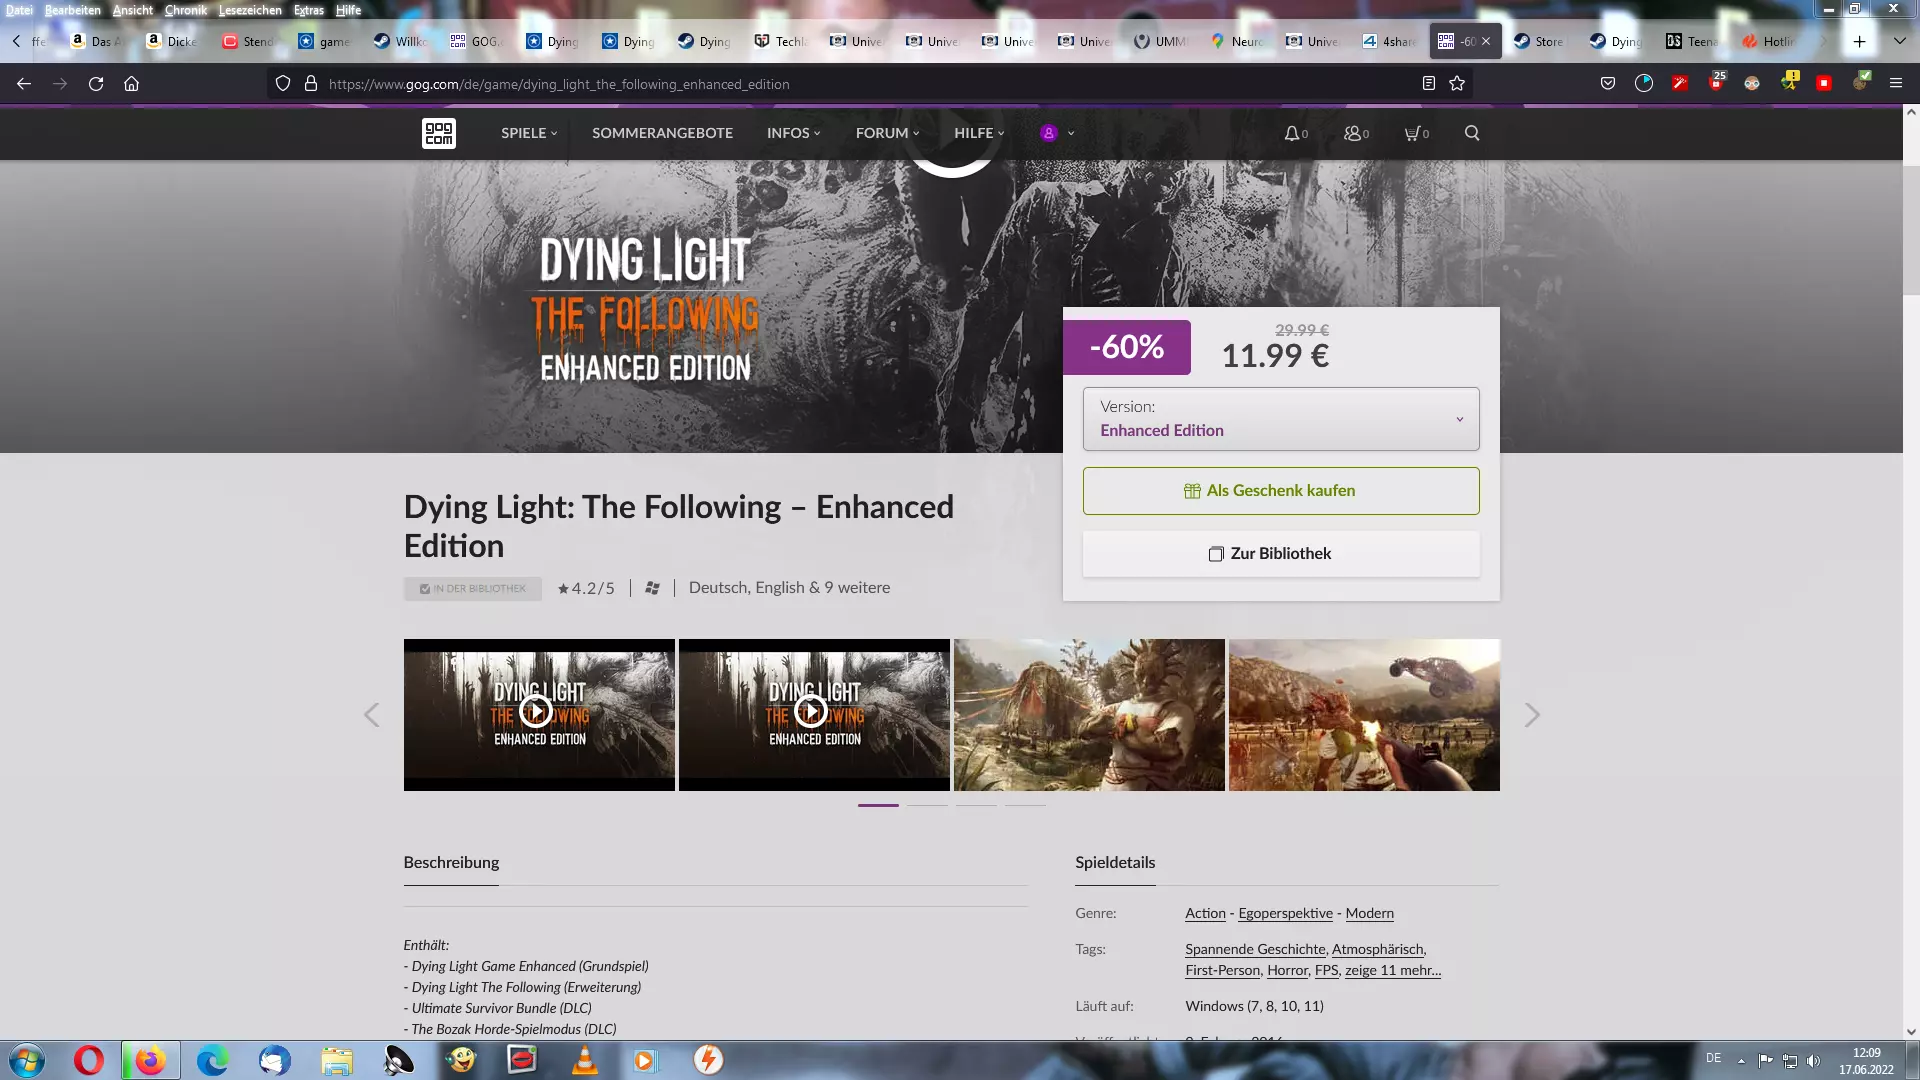This screenshot has width=1920, height=1080.
Task: Open Opera from the taskbar
Action: 89,1060
